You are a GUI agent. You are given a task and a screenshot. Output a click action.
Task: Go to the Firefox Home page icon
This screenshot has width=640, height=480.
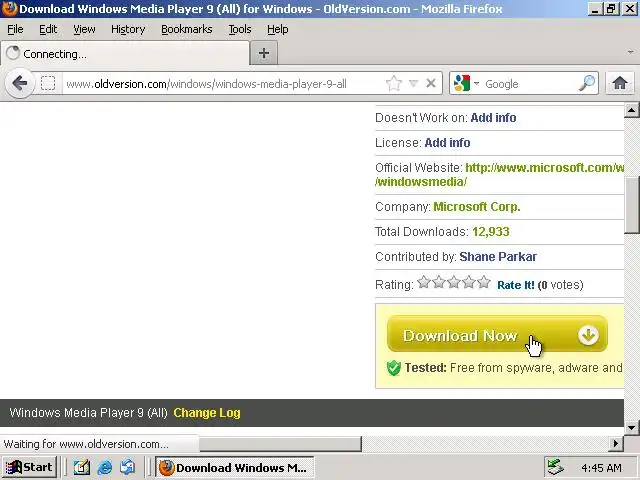click(x=620, y=83)
